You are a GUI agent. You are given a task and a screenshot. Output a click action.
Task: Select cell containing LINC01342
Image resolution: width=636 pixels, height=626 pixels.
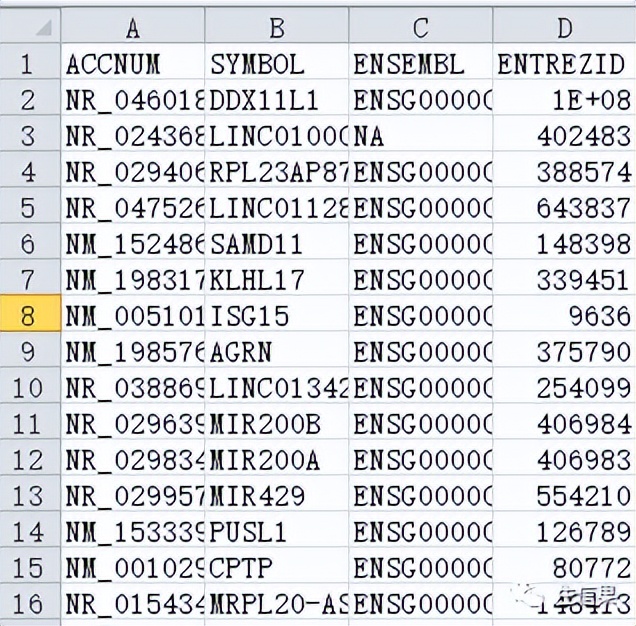point(277,385)
